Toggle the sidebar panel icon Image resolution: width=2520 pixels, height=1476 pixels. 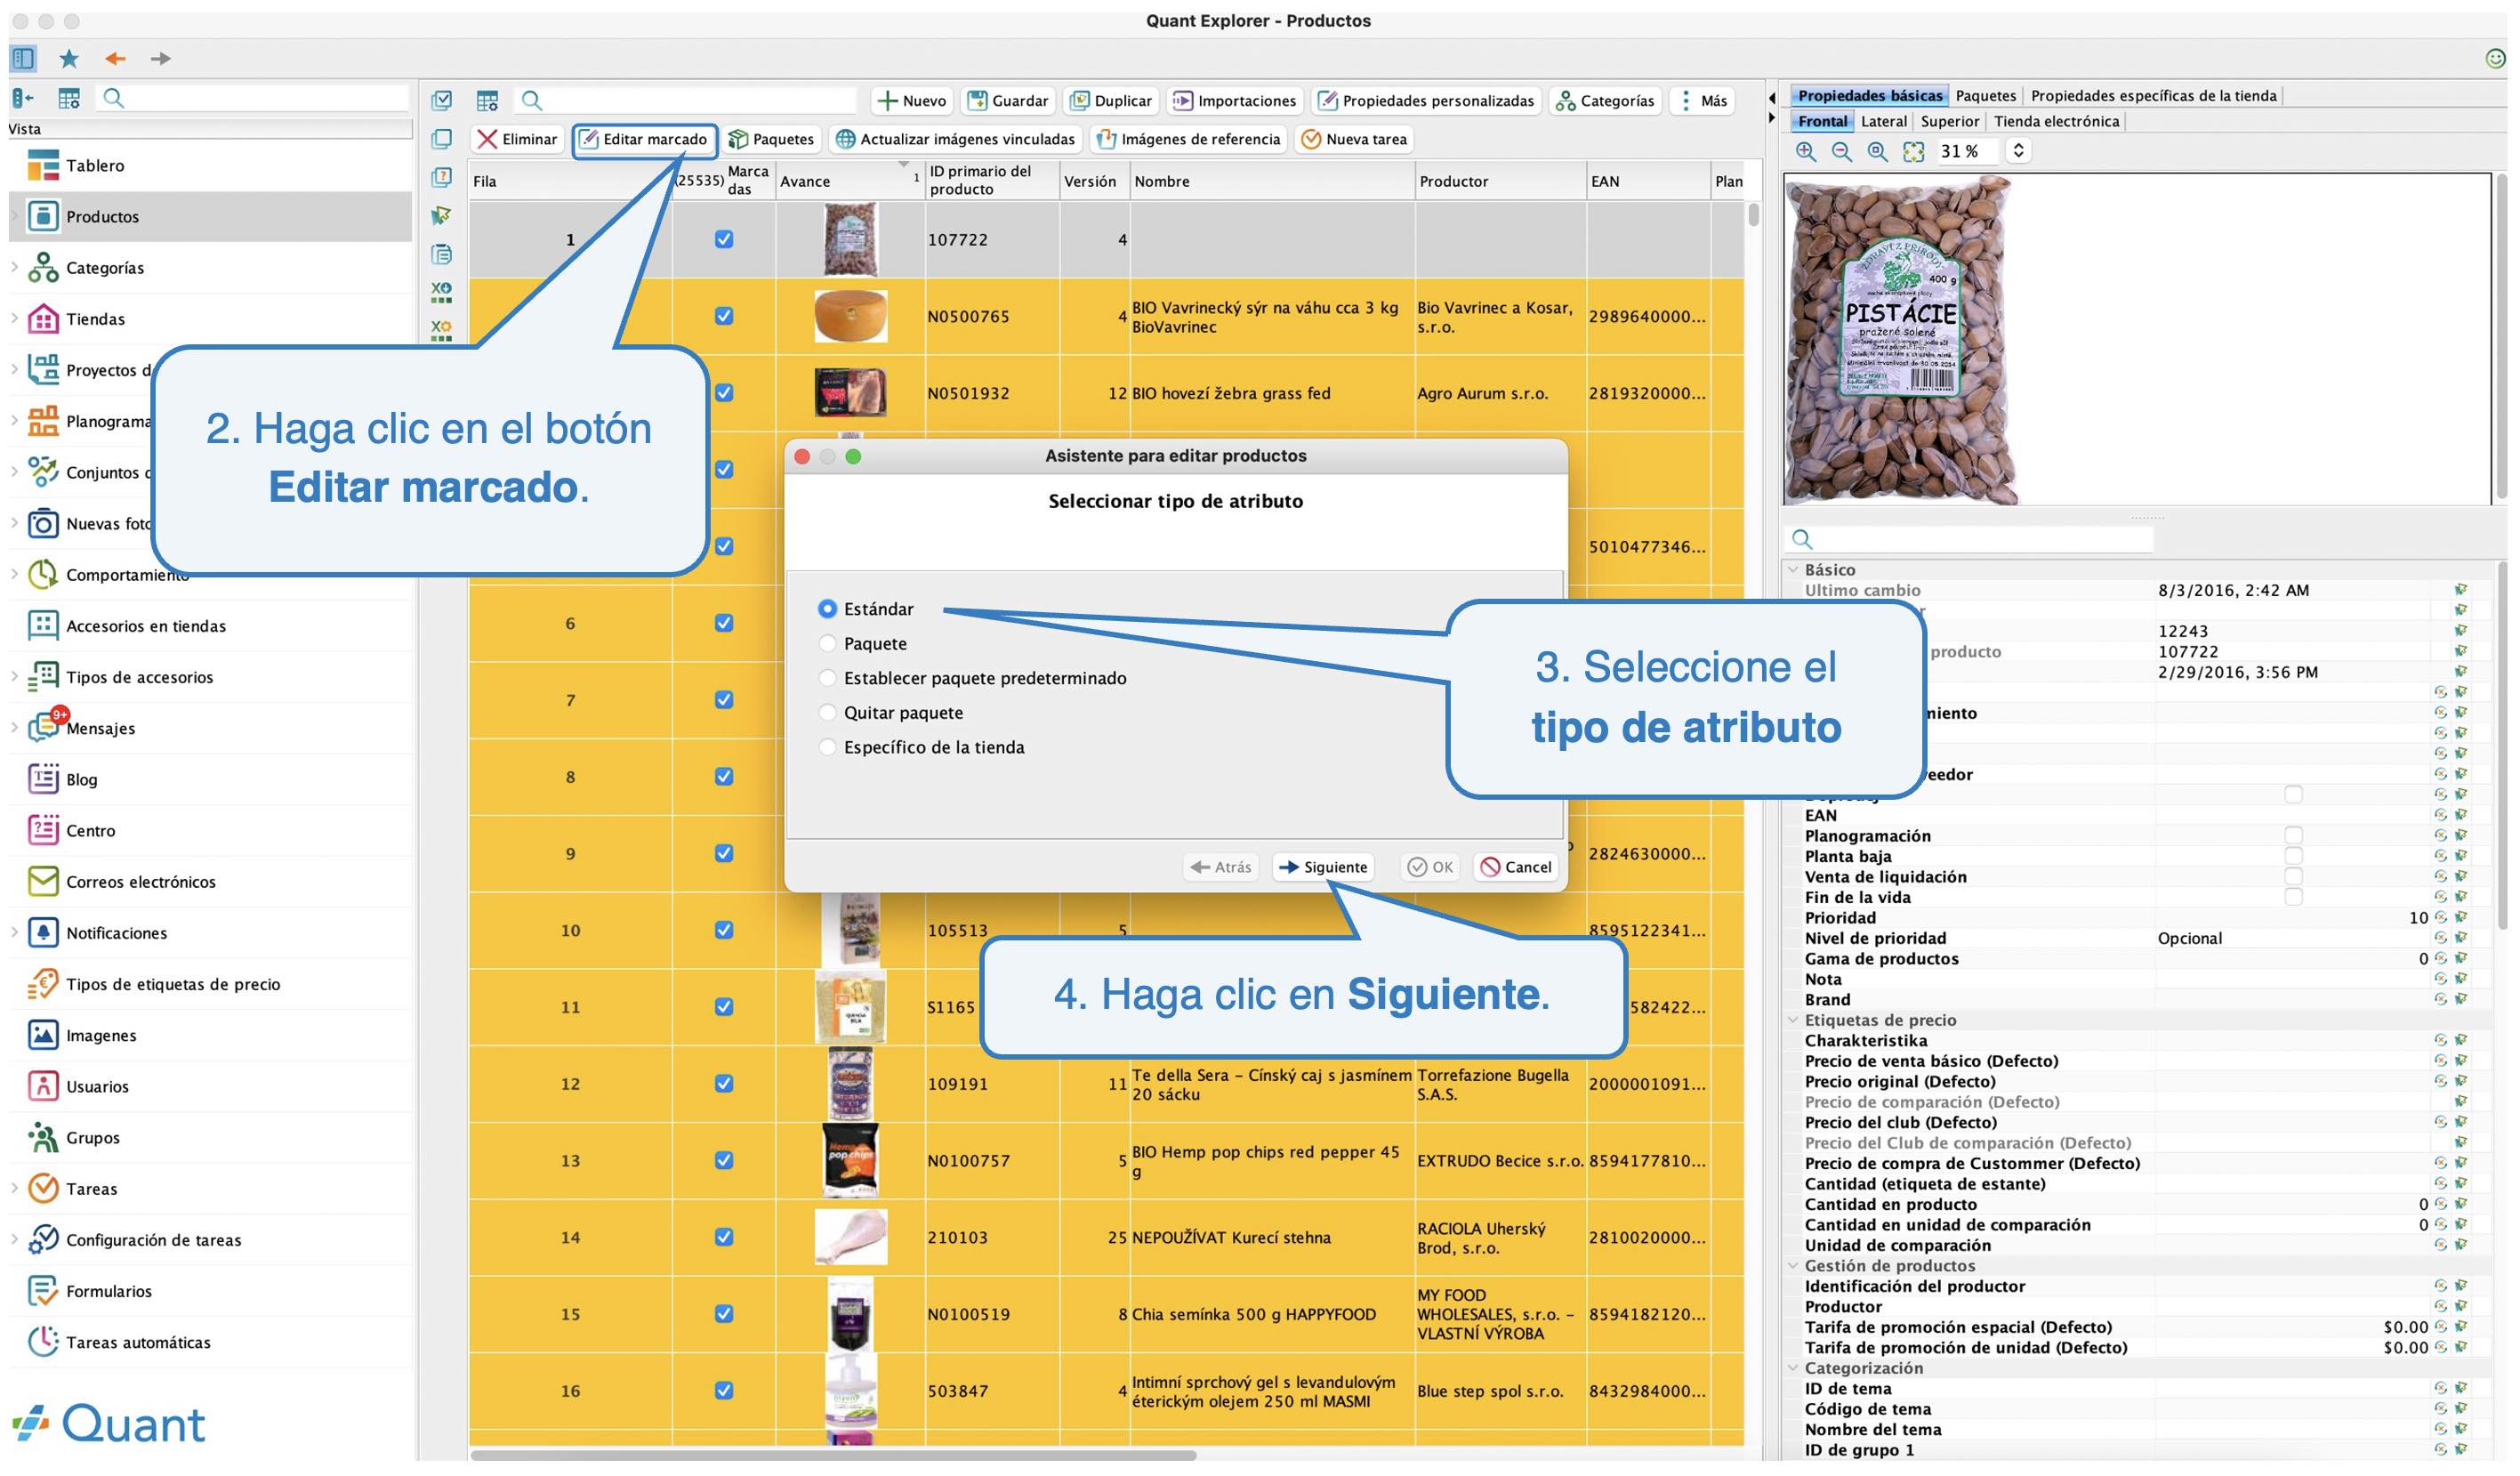coord(23,59)
